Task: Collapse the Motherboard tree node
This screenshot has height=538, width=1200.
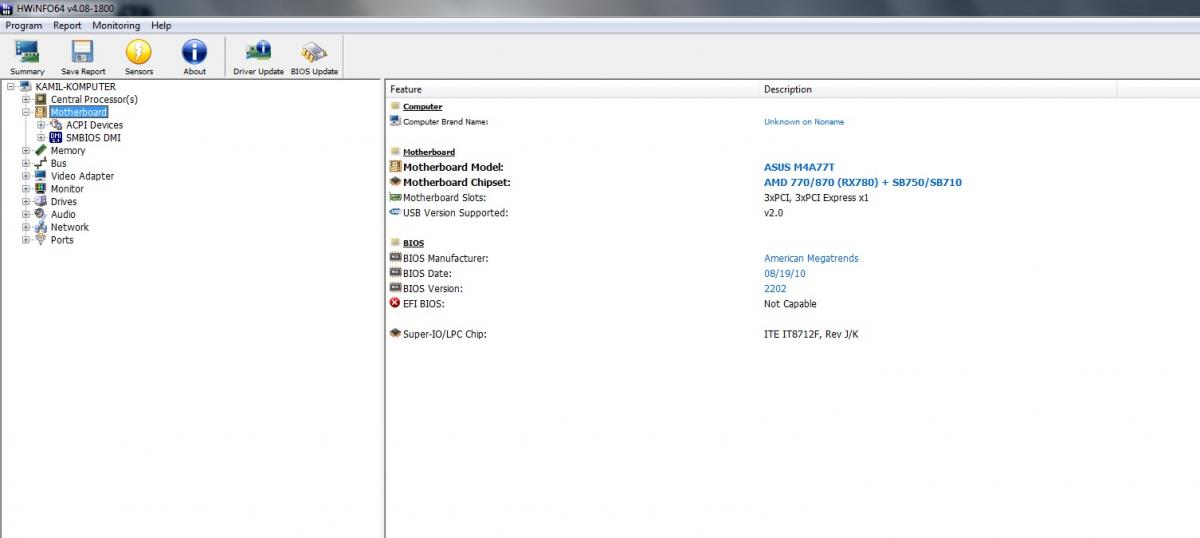Action: (x=26, y=113)
